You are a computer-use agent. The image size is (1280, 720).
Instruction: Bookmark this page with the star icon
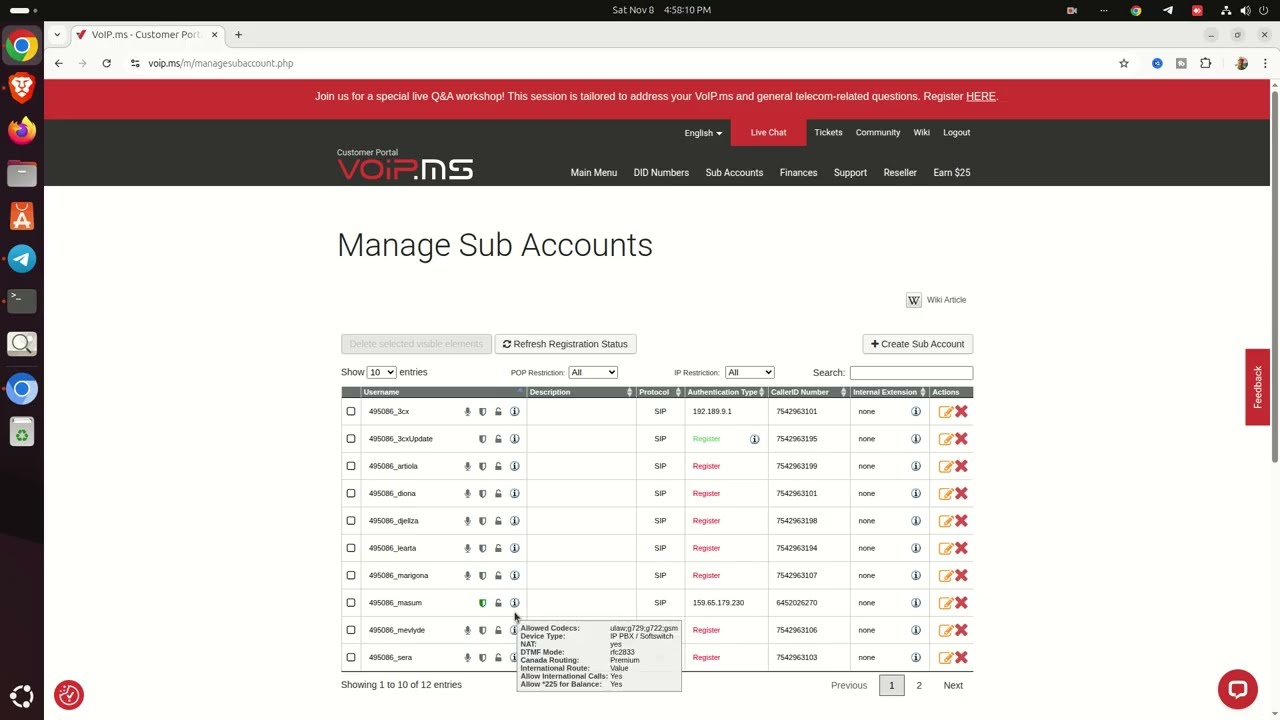pyautogui.click(x=1124, y=63)
